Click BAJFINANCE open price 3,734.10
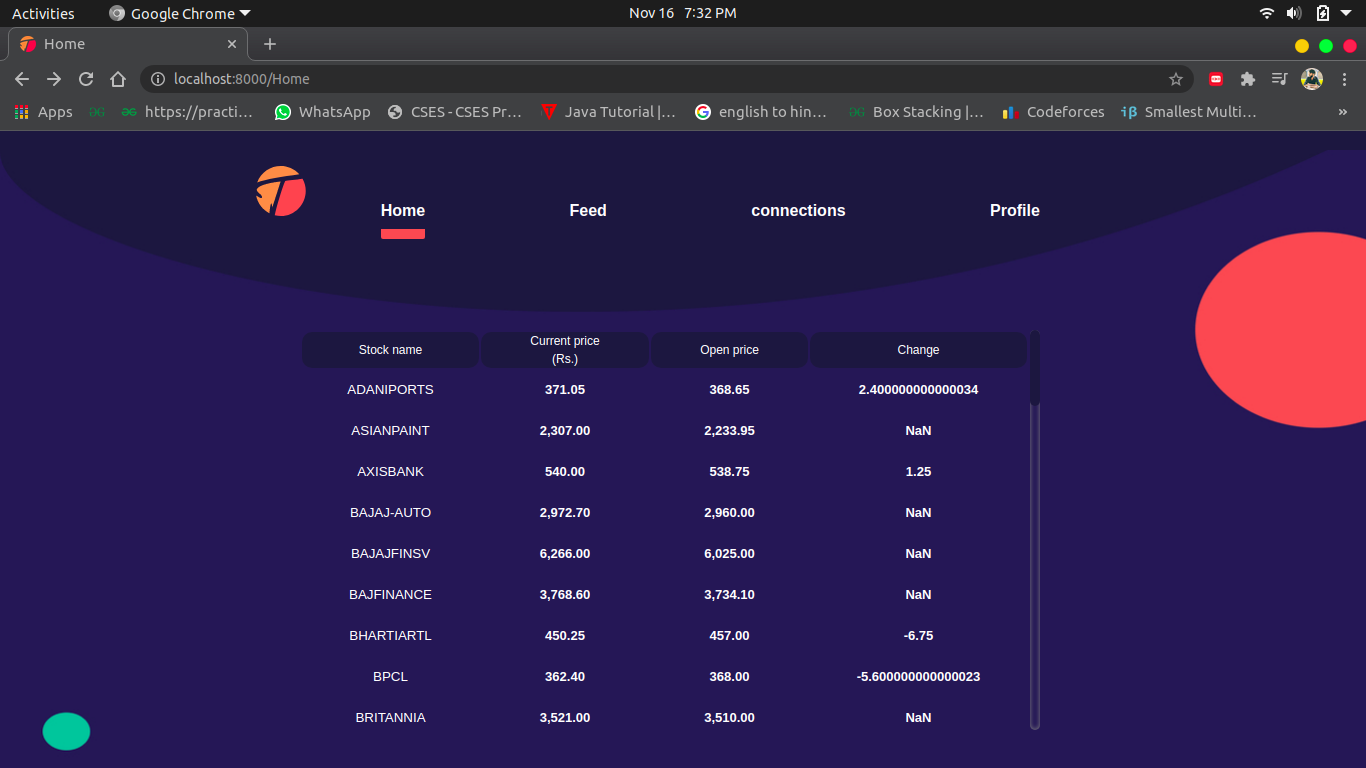Image resolution: width=1366 pixels, height=768 pixels. tap(729, 594)
